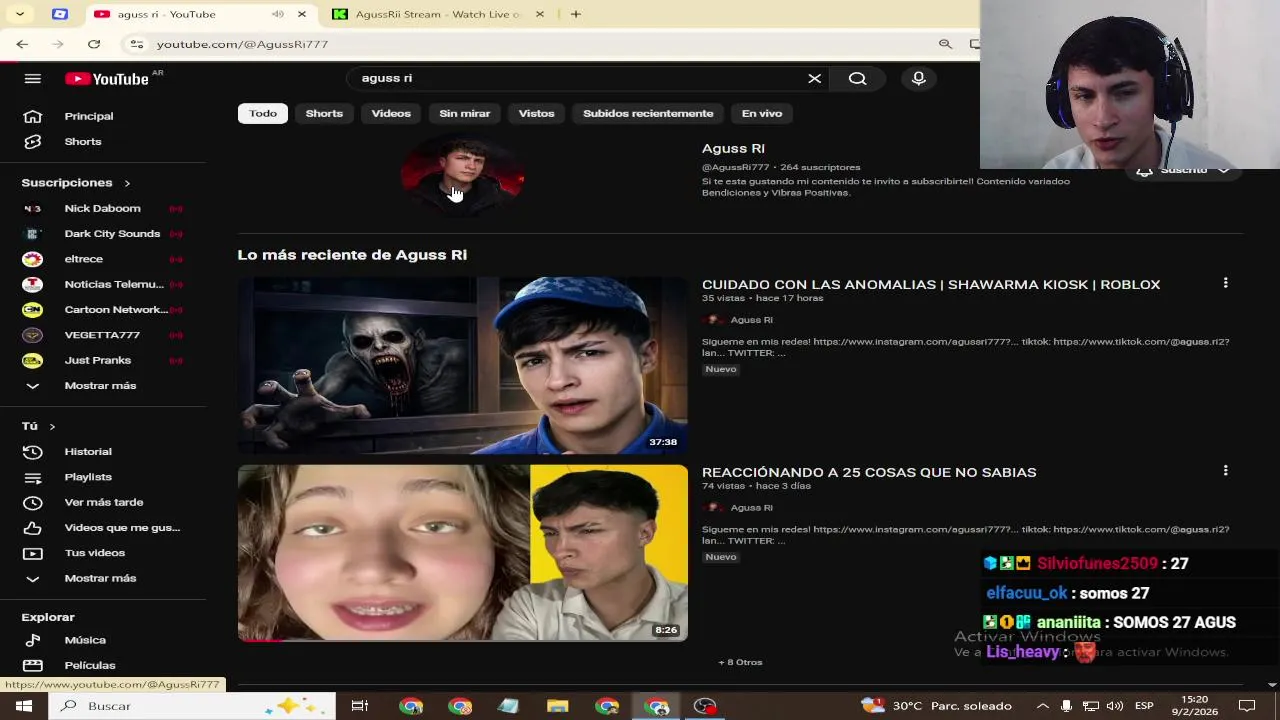Open options menu for Reaccionando video

click(x=1225, y=470)
